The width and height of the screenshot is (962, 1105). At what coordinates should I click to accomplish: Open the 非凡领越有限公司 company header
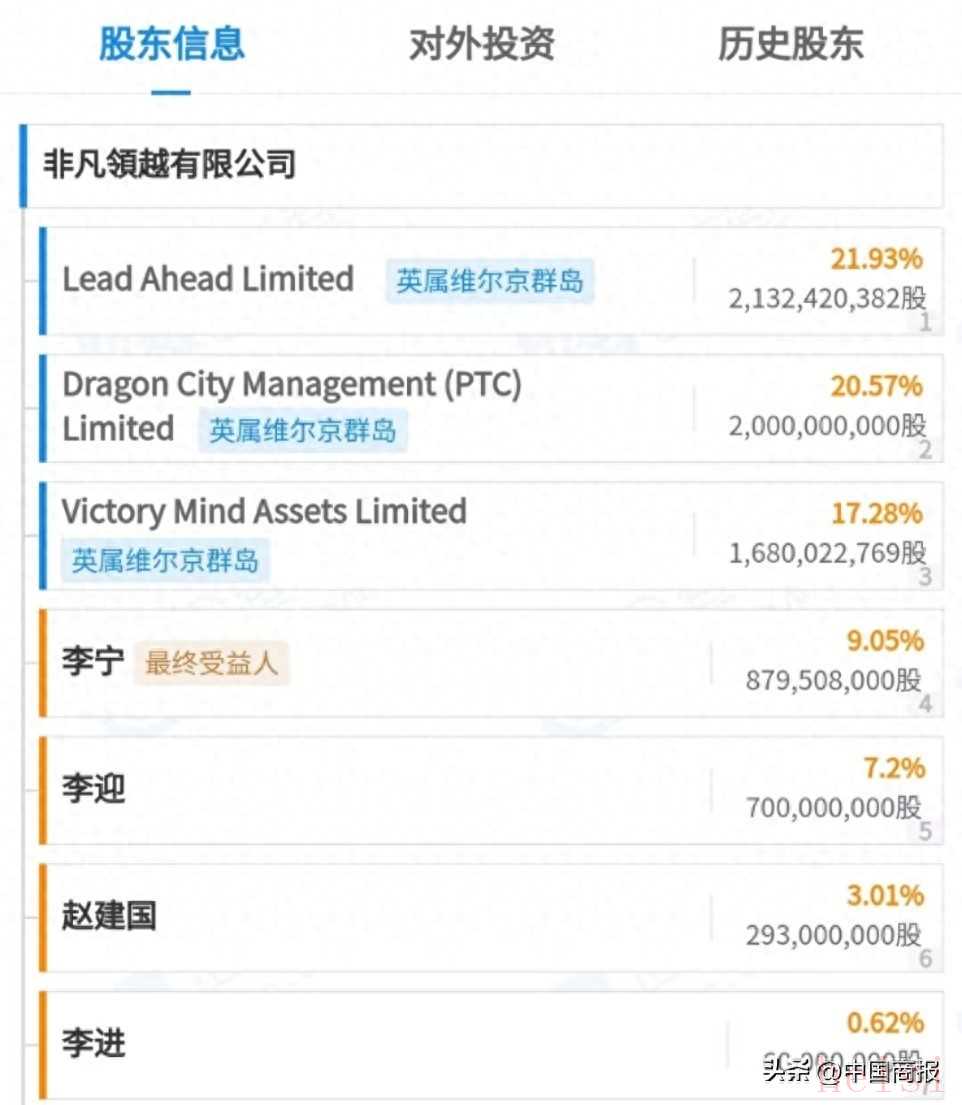(482, 166)
